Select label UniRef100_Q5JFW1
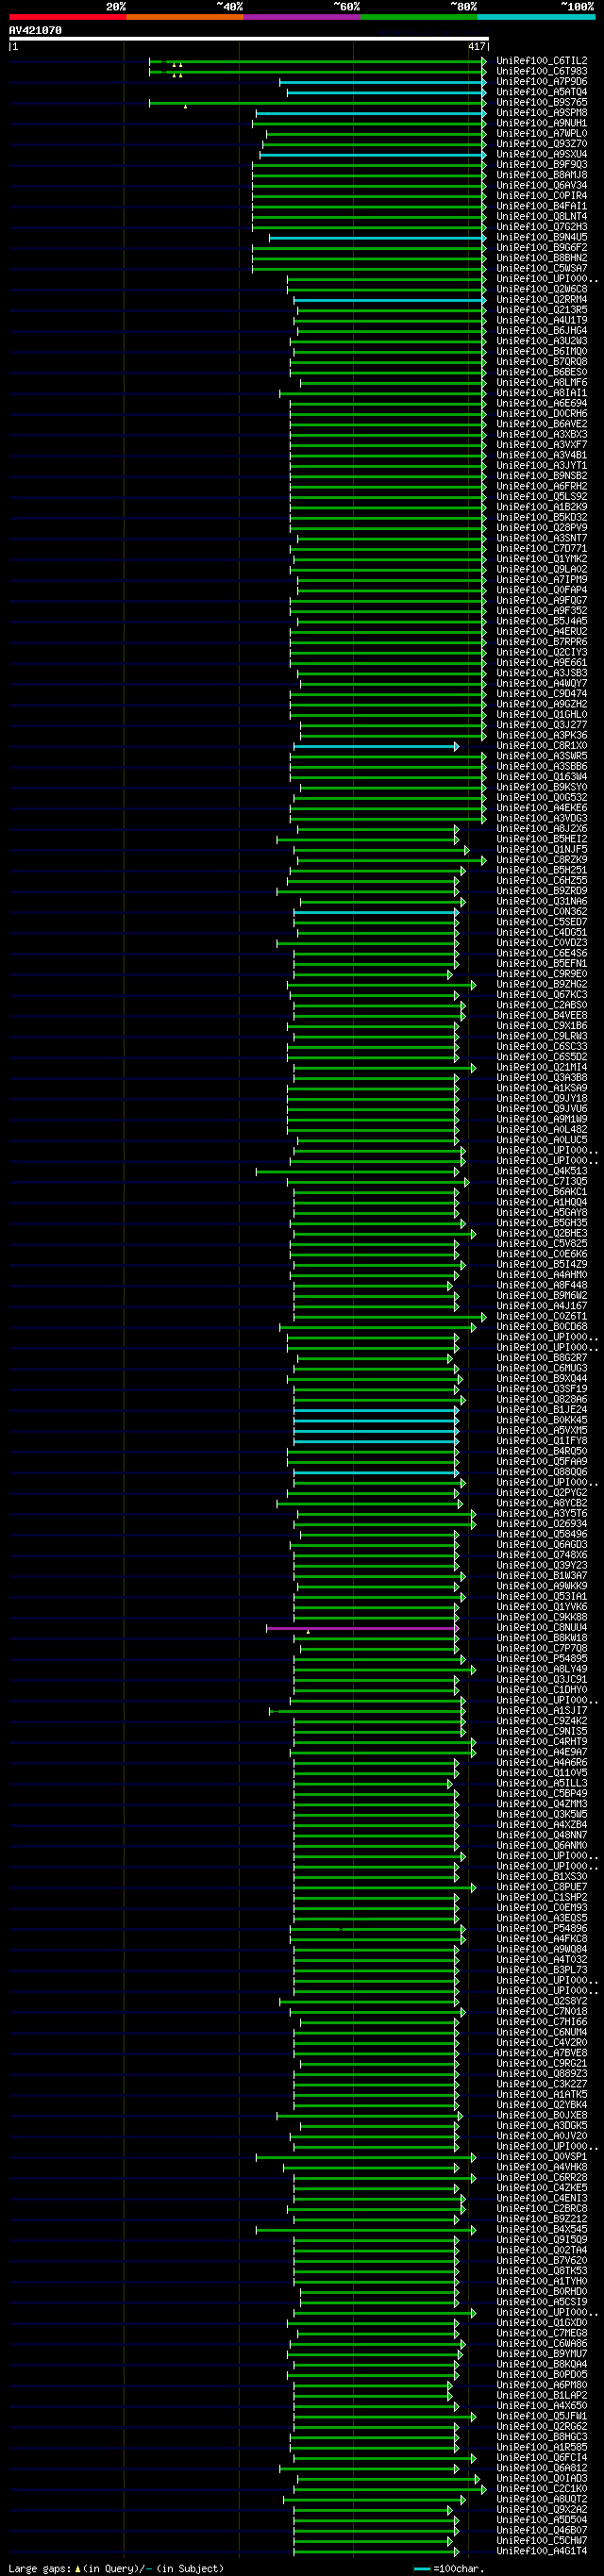604x2576 pixels. (x=541, y=2416)
